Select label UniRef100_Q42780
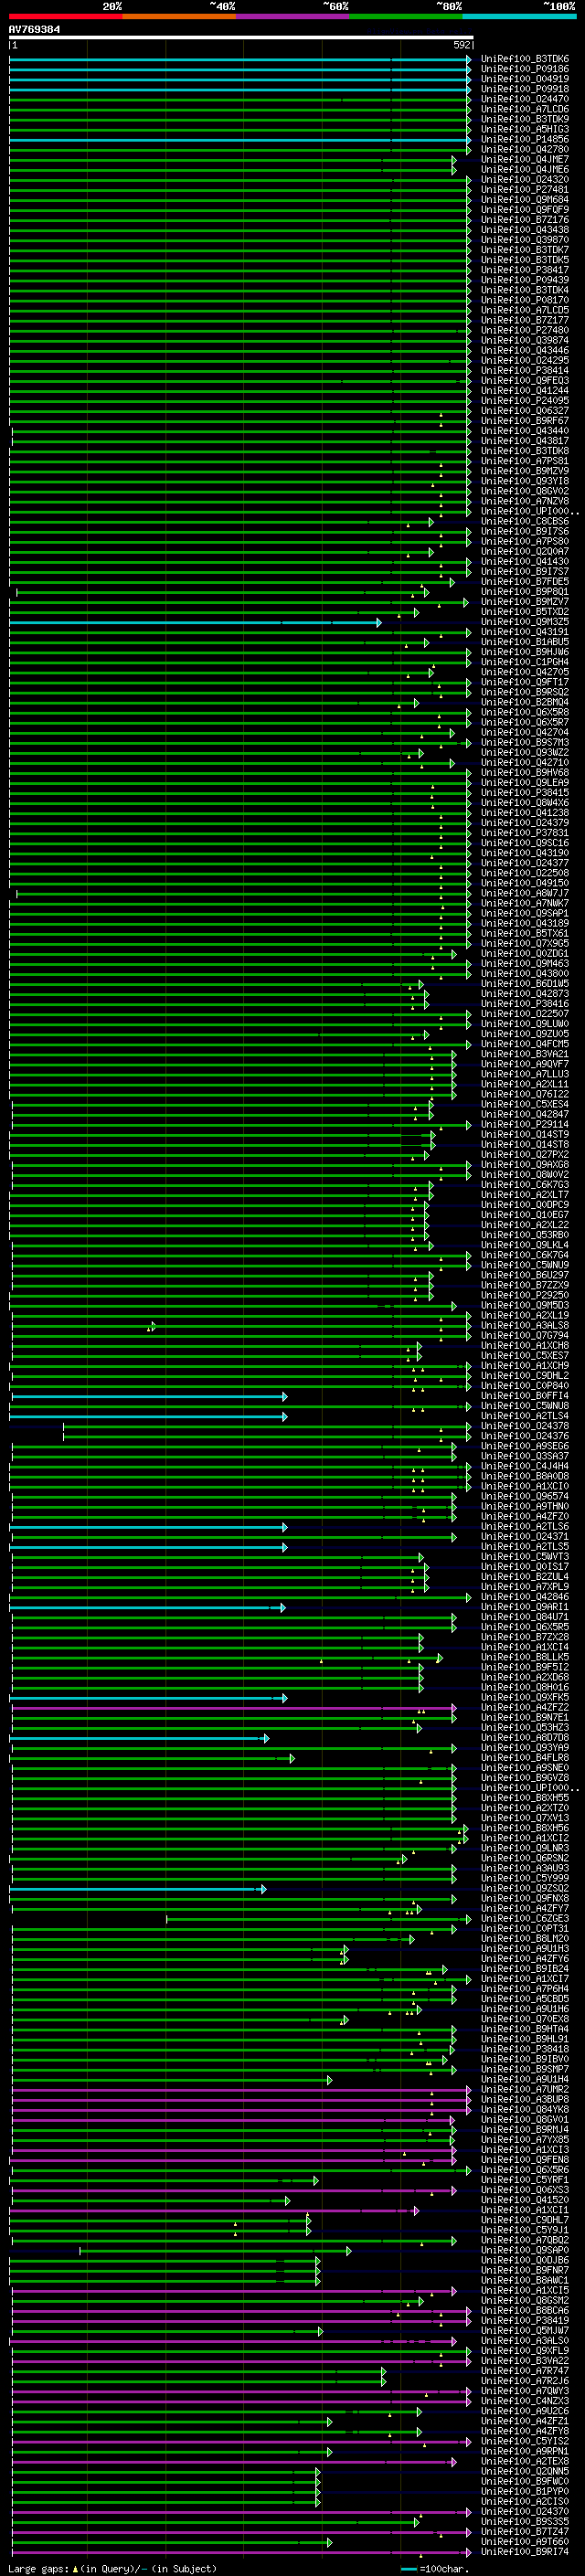Screen dimensions: 585x2576 525,149
